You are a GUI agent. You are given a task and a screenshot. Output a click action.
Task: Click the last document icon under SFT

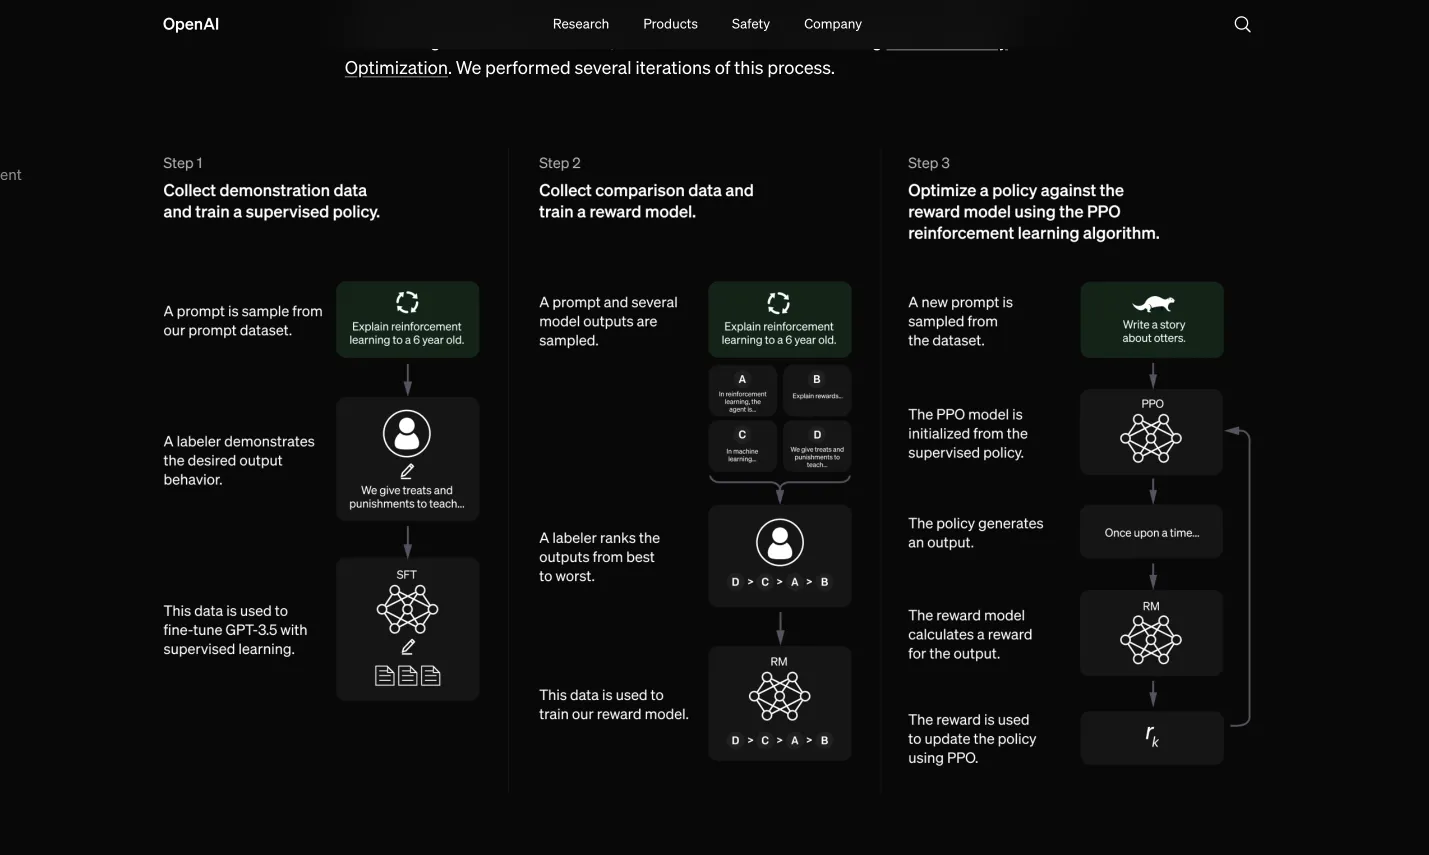431,676
